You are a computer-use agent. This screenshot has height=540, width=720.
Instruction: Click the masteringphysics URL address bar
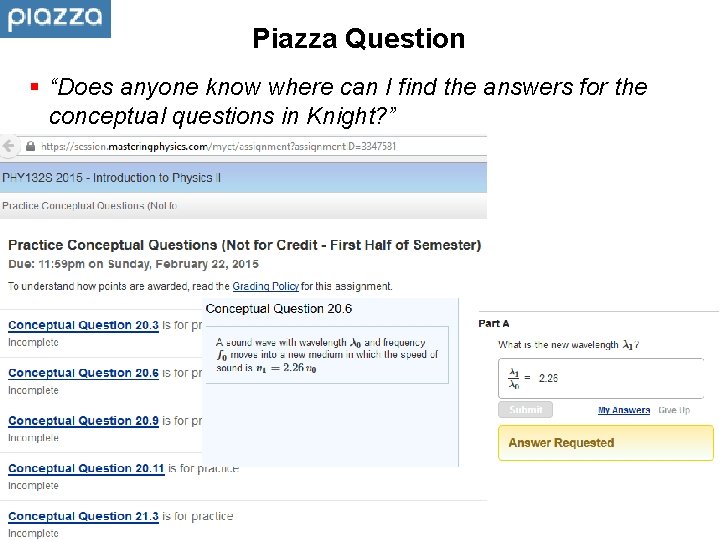click(220, 146)
